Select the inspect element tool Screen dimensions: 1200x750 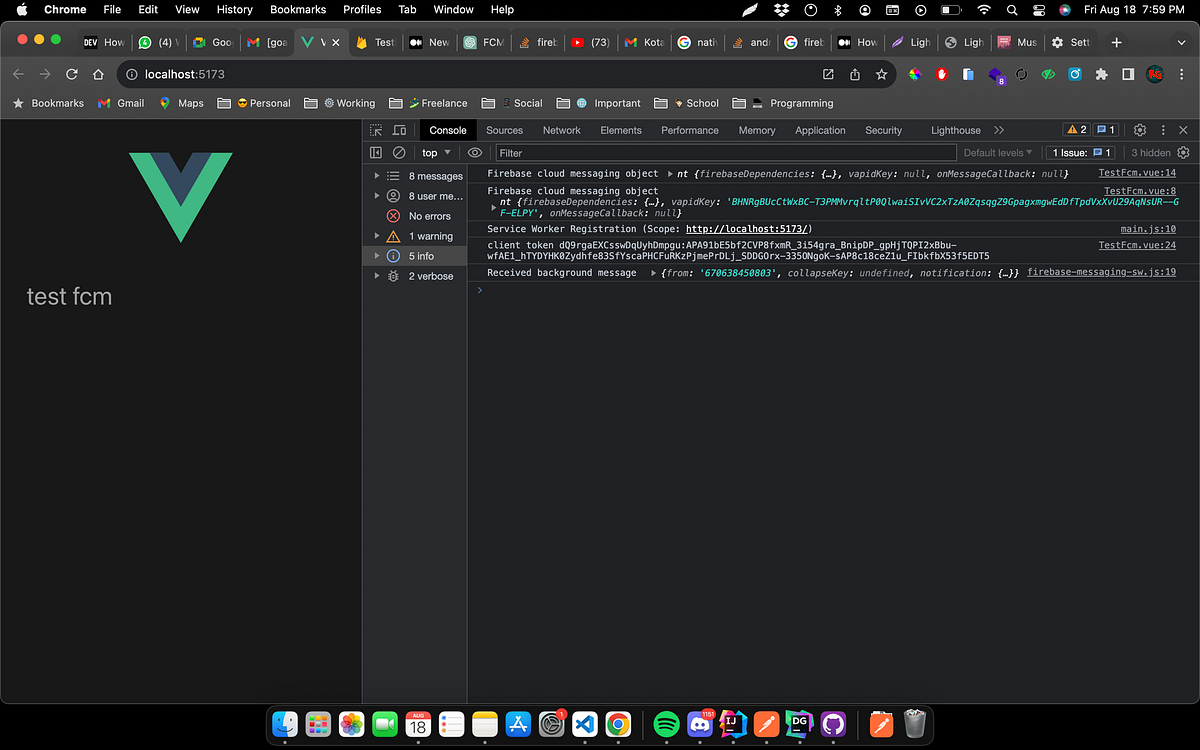[375, 130]
